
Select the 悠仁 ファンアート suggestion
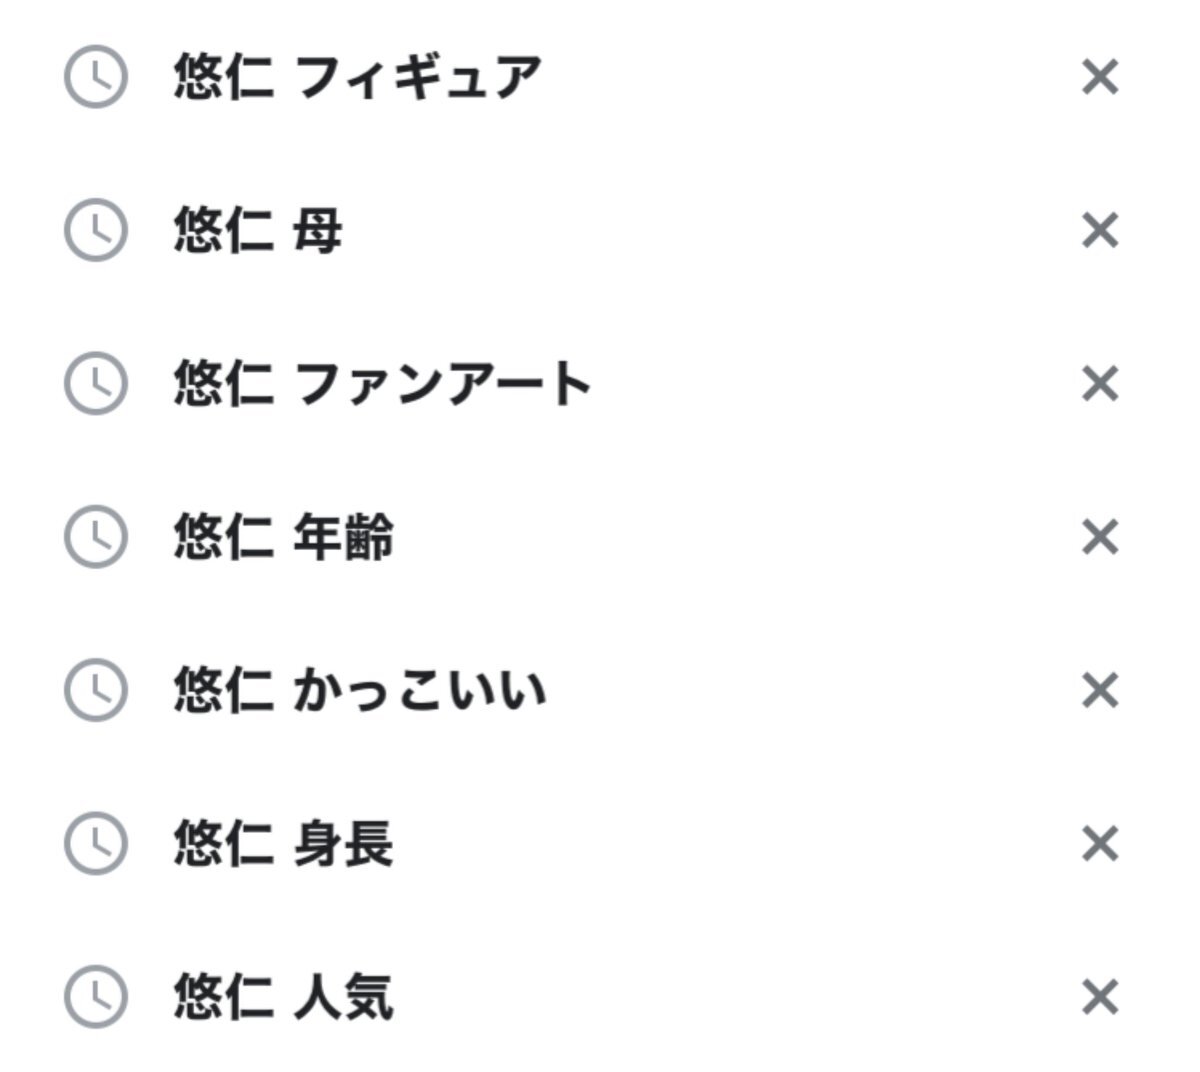(x=382, y=384)
